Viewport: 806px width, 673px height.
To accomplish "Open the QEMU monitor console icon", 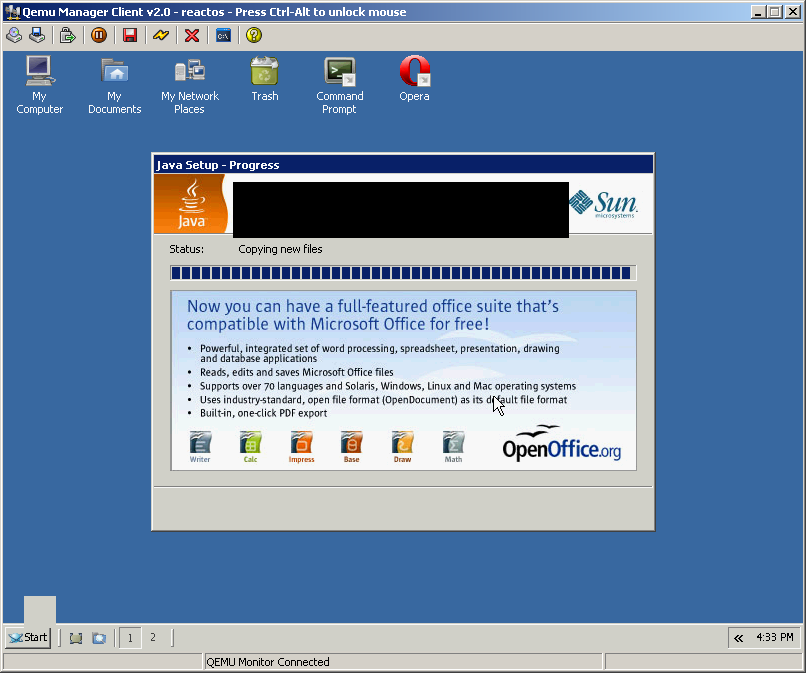I will click(223, 35).
